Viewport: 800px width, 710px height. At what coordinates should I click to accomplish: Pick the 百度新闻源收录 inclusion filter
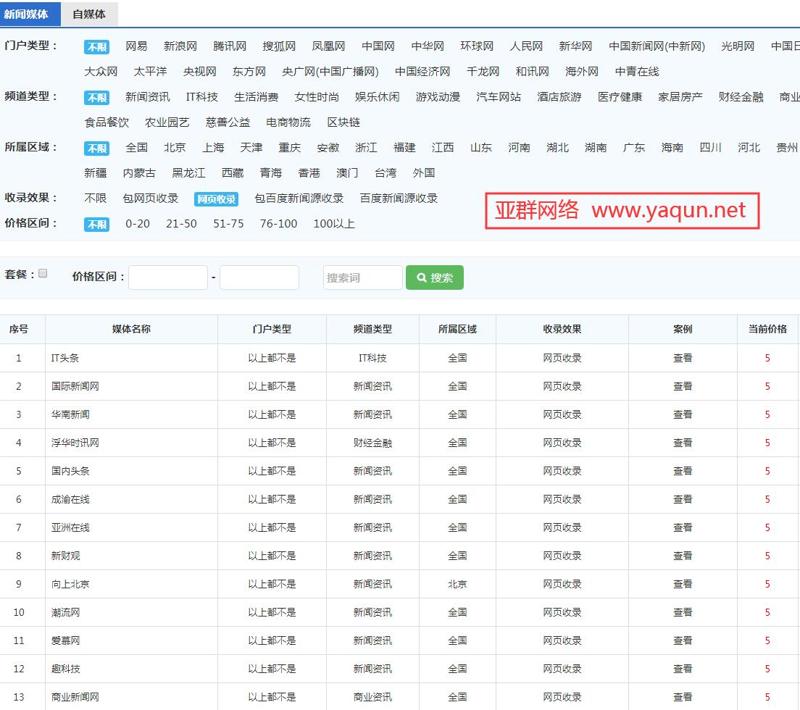coord(399,198)
